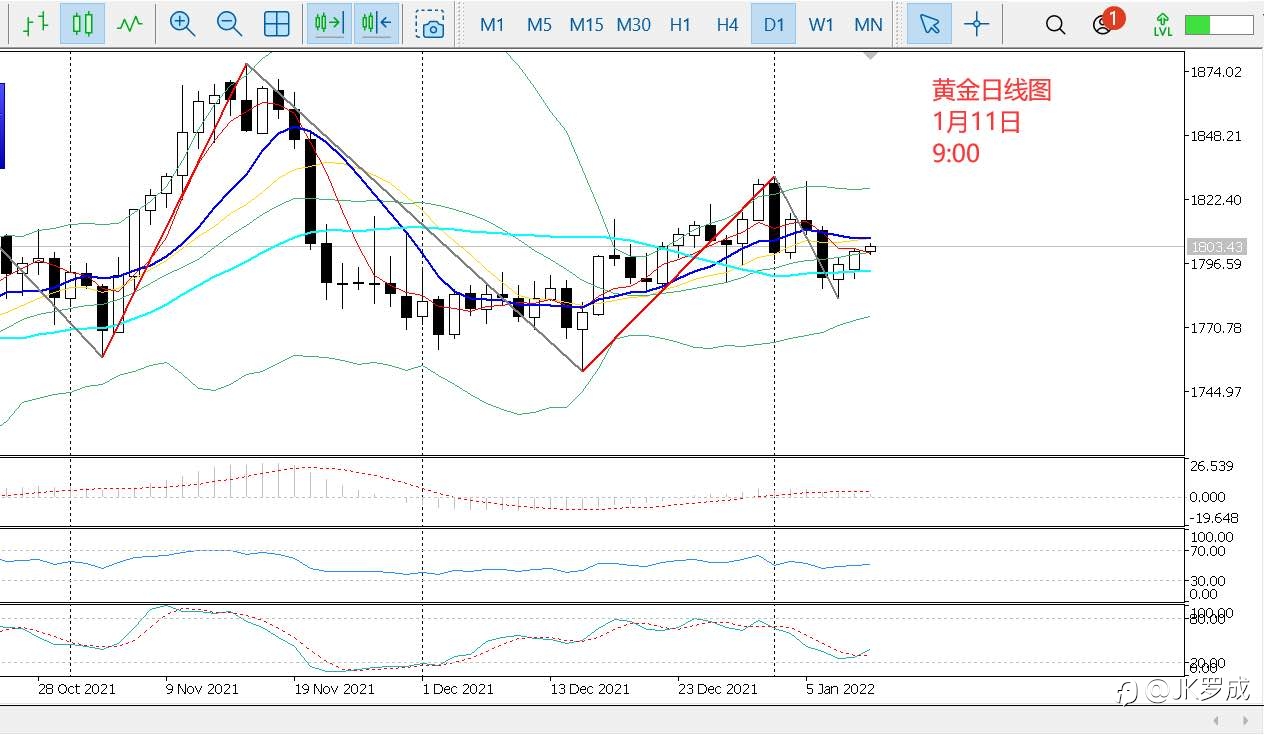Click price scale value 1848.21
This screenshot has width=1264, height=735.
1216,136
